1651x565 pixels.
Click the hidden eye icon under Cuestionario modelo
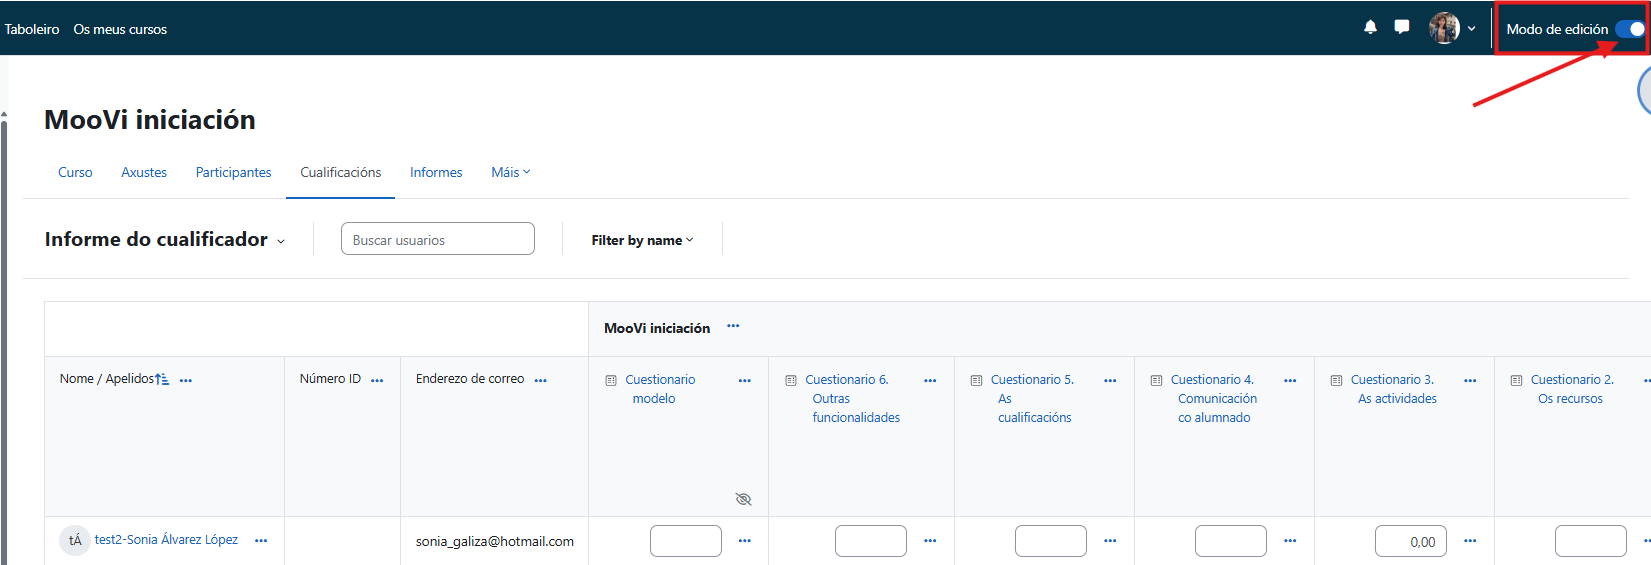point(743,499)
